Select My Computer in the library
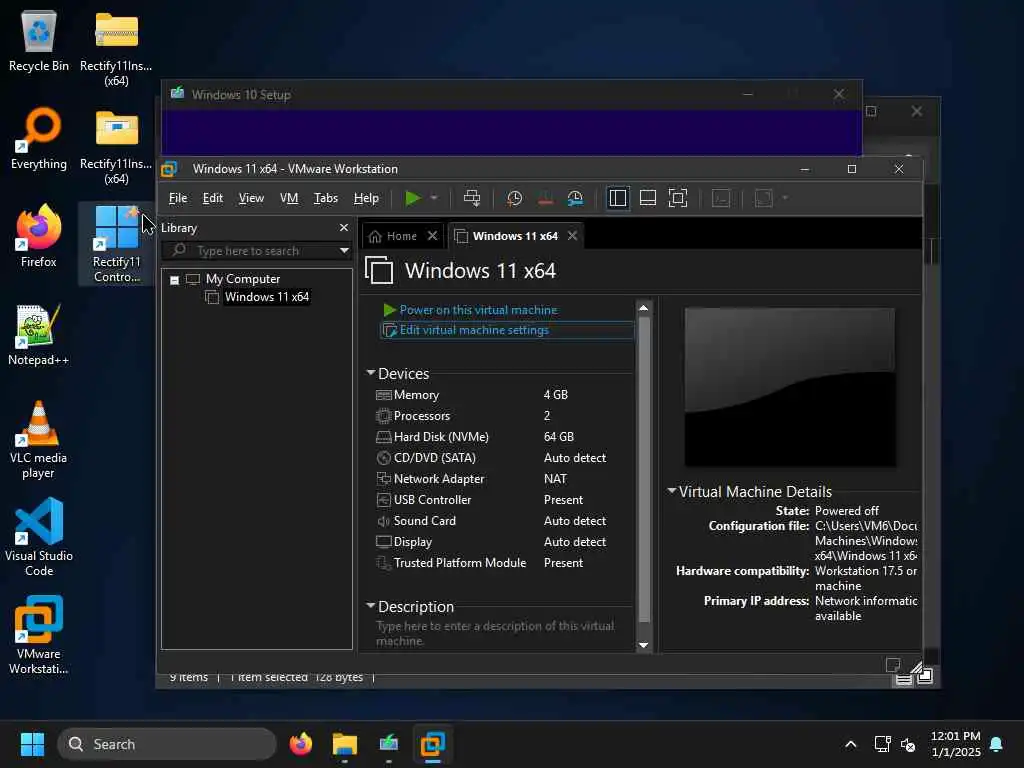 pyautogui.click(x=242, y=279)
